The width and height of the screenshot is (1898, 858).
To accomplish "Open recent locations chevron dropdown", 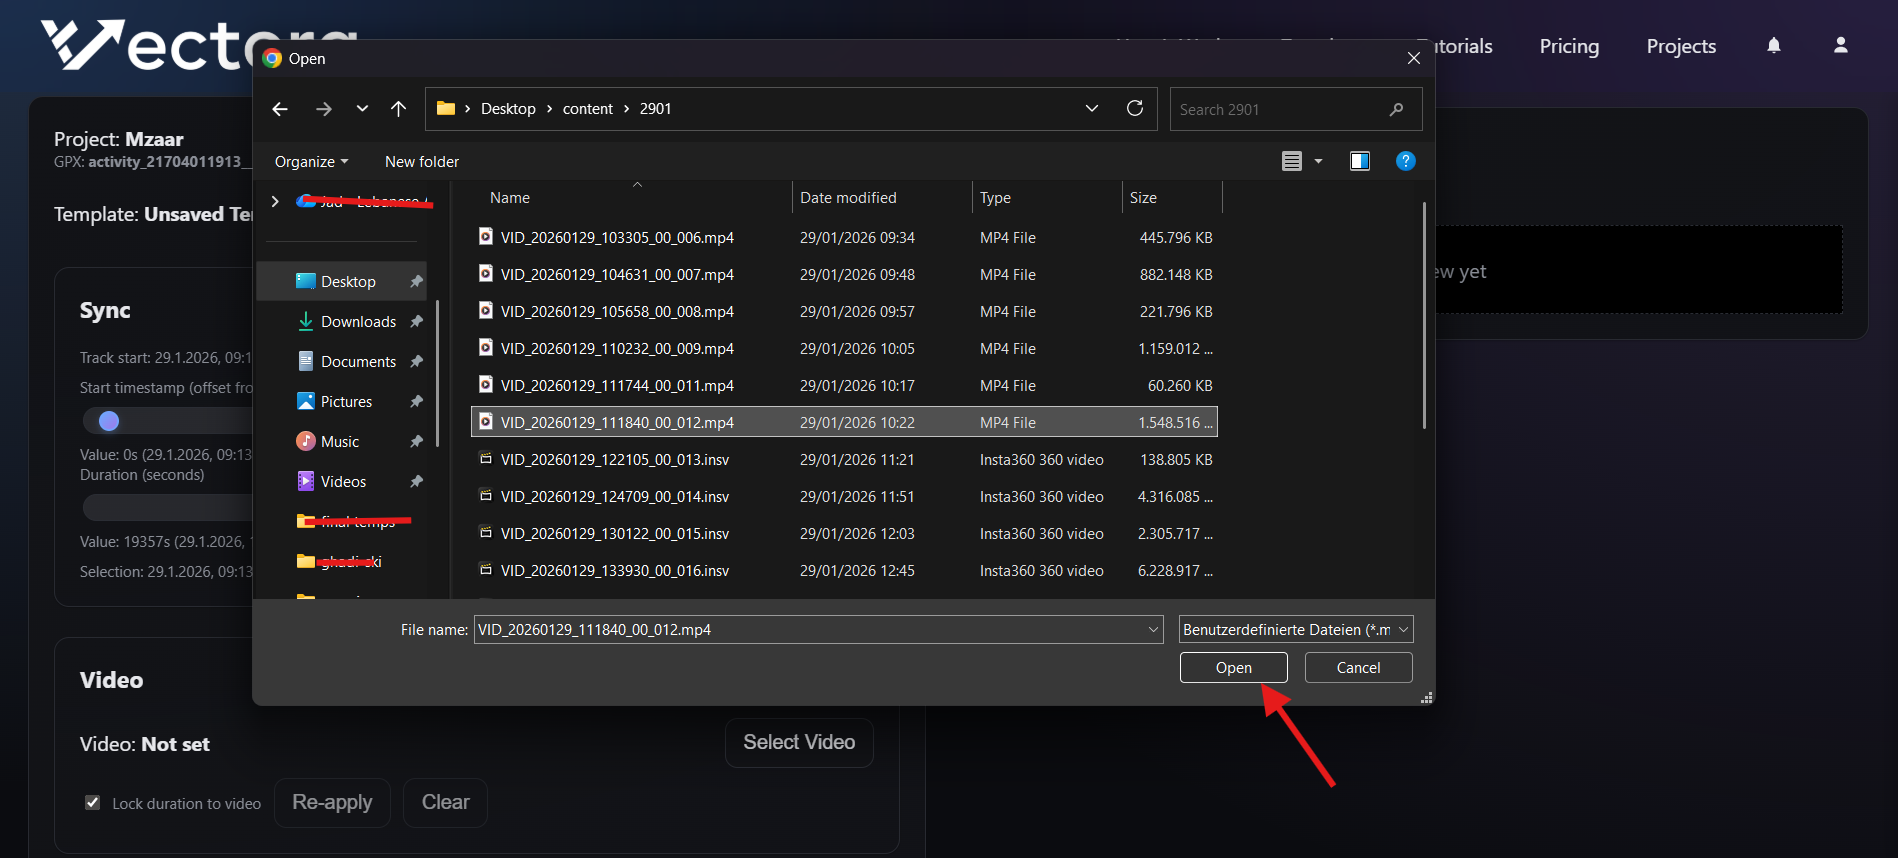I will click(362, 109).
